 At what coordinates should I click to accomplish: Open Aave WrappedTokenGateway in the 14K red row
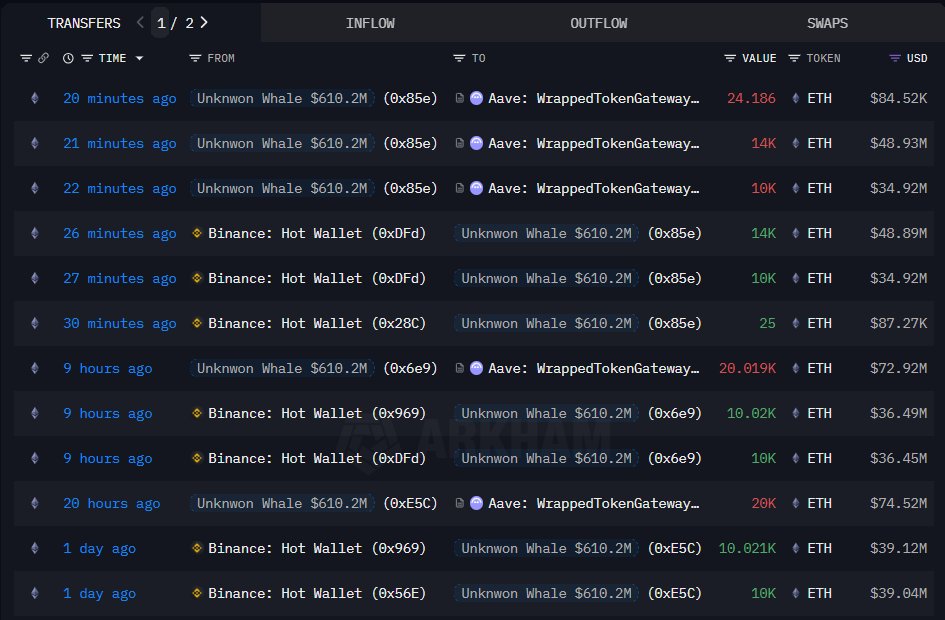(x=594, y=143)
